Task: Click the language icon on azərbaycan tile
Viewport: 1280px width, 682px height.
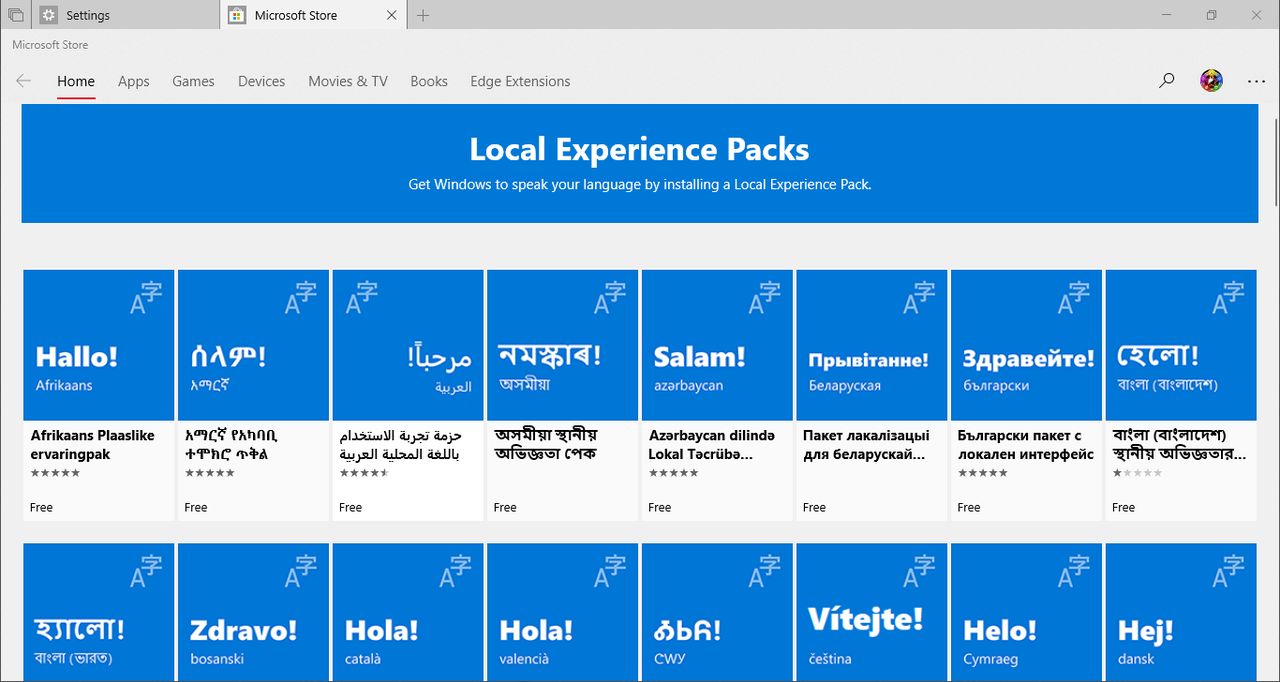Action: [763, 297]
